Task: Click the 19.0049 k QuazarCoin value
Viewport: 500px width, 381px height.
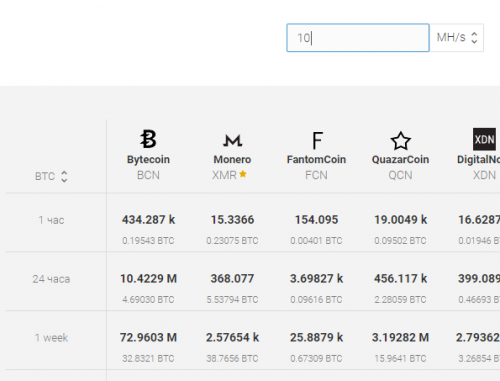Action: click(400, 220)
